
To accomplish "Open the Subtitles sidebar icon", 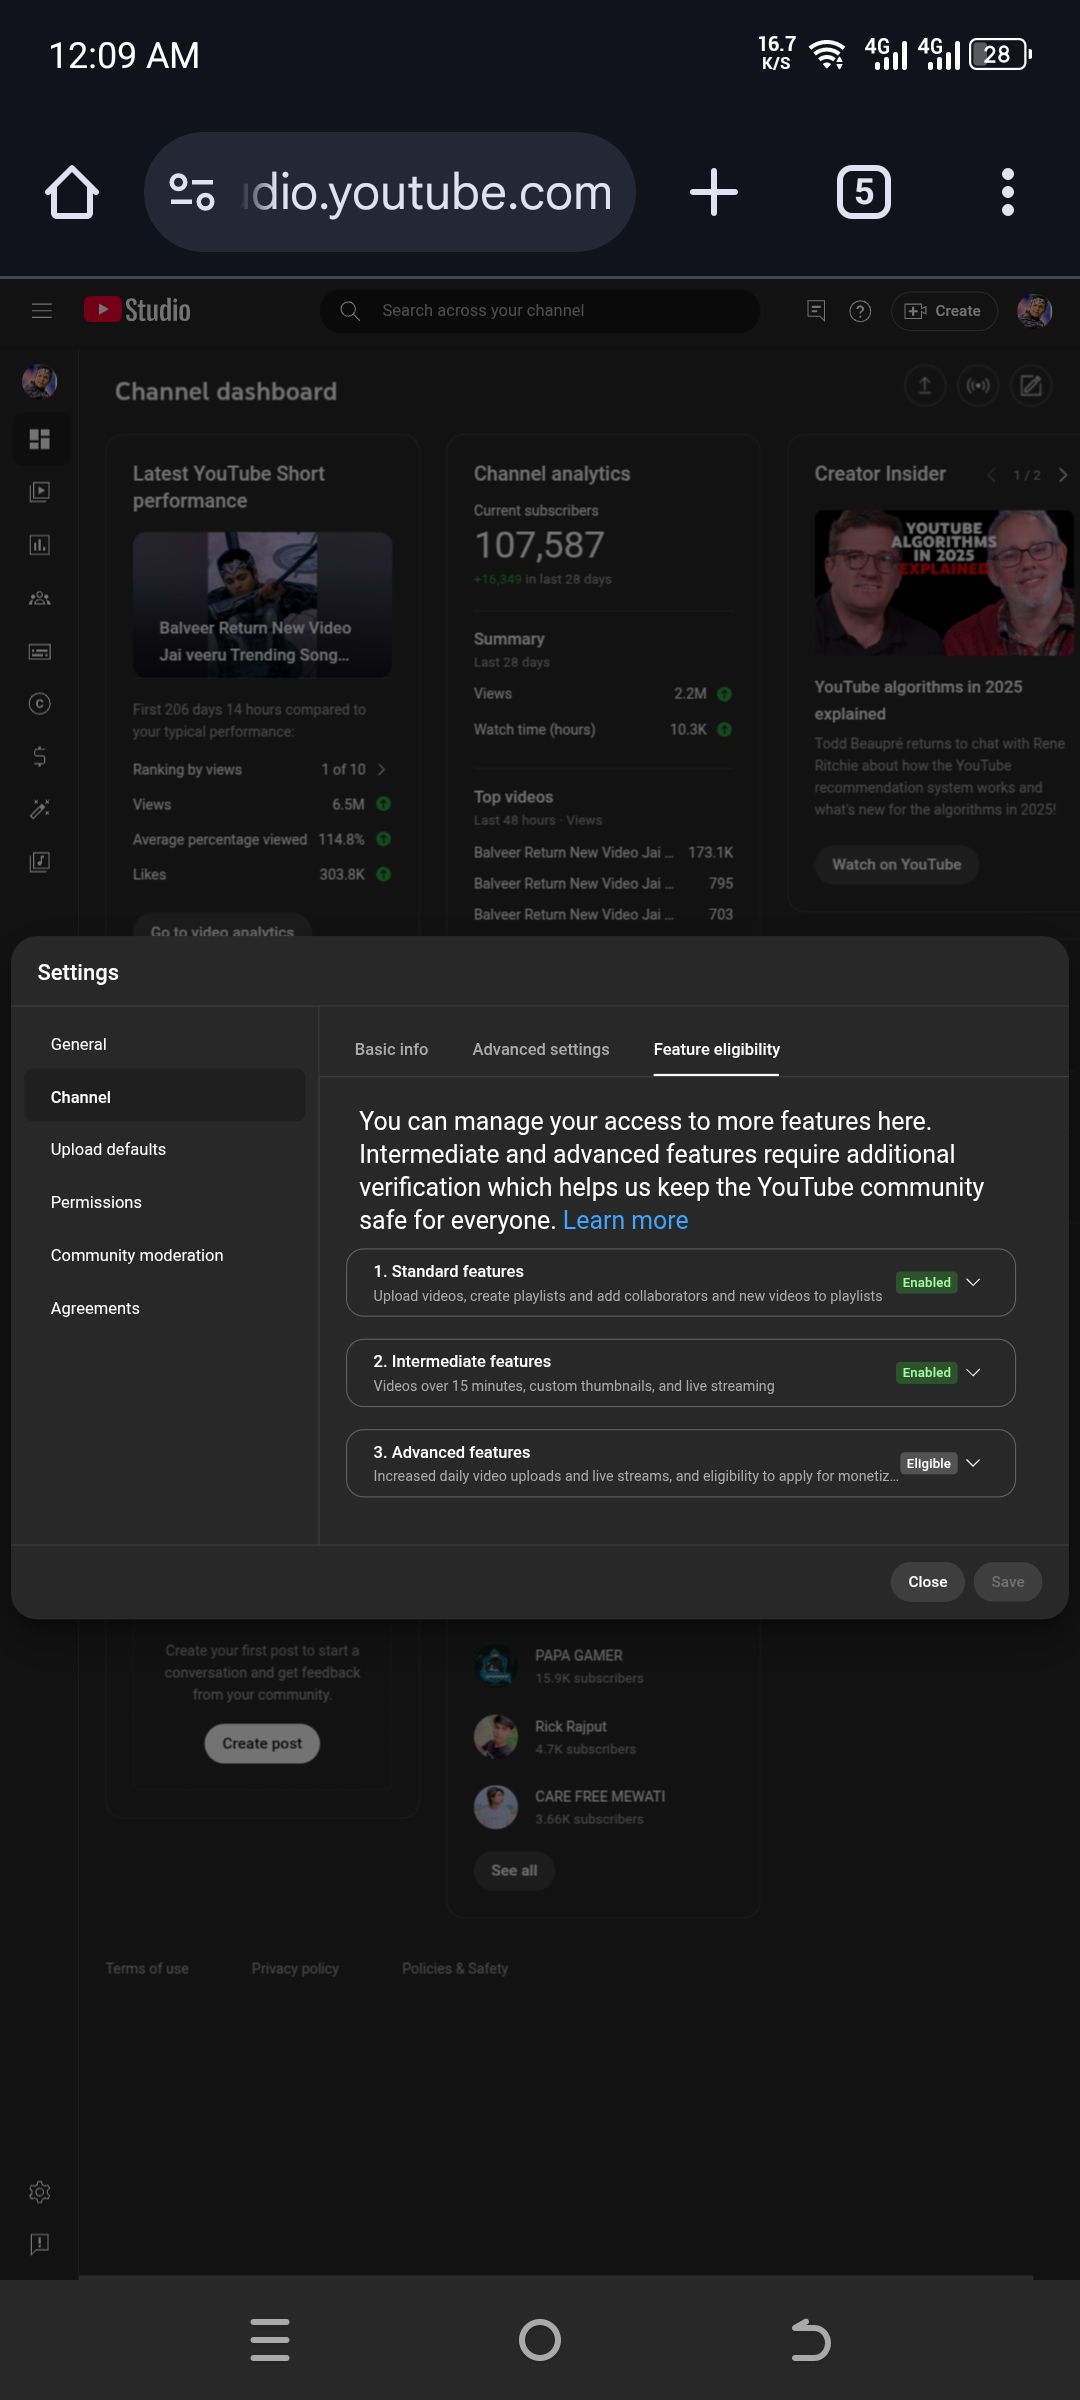I will click(x=40, y=651).
